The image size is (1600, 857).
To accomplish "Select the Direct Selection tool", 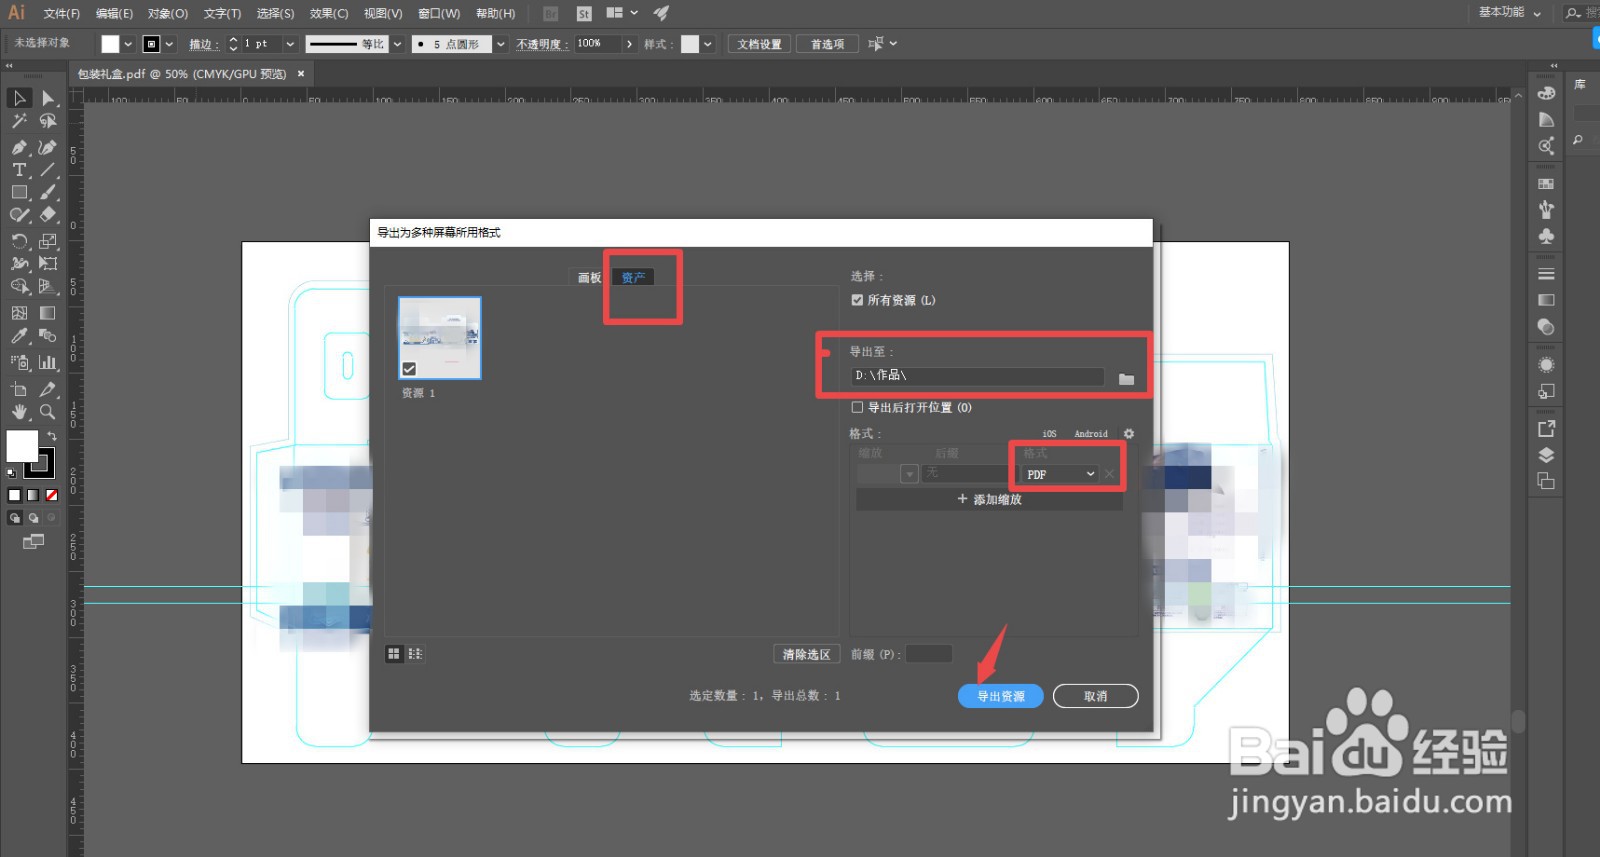I will click(x=48, y=98).
